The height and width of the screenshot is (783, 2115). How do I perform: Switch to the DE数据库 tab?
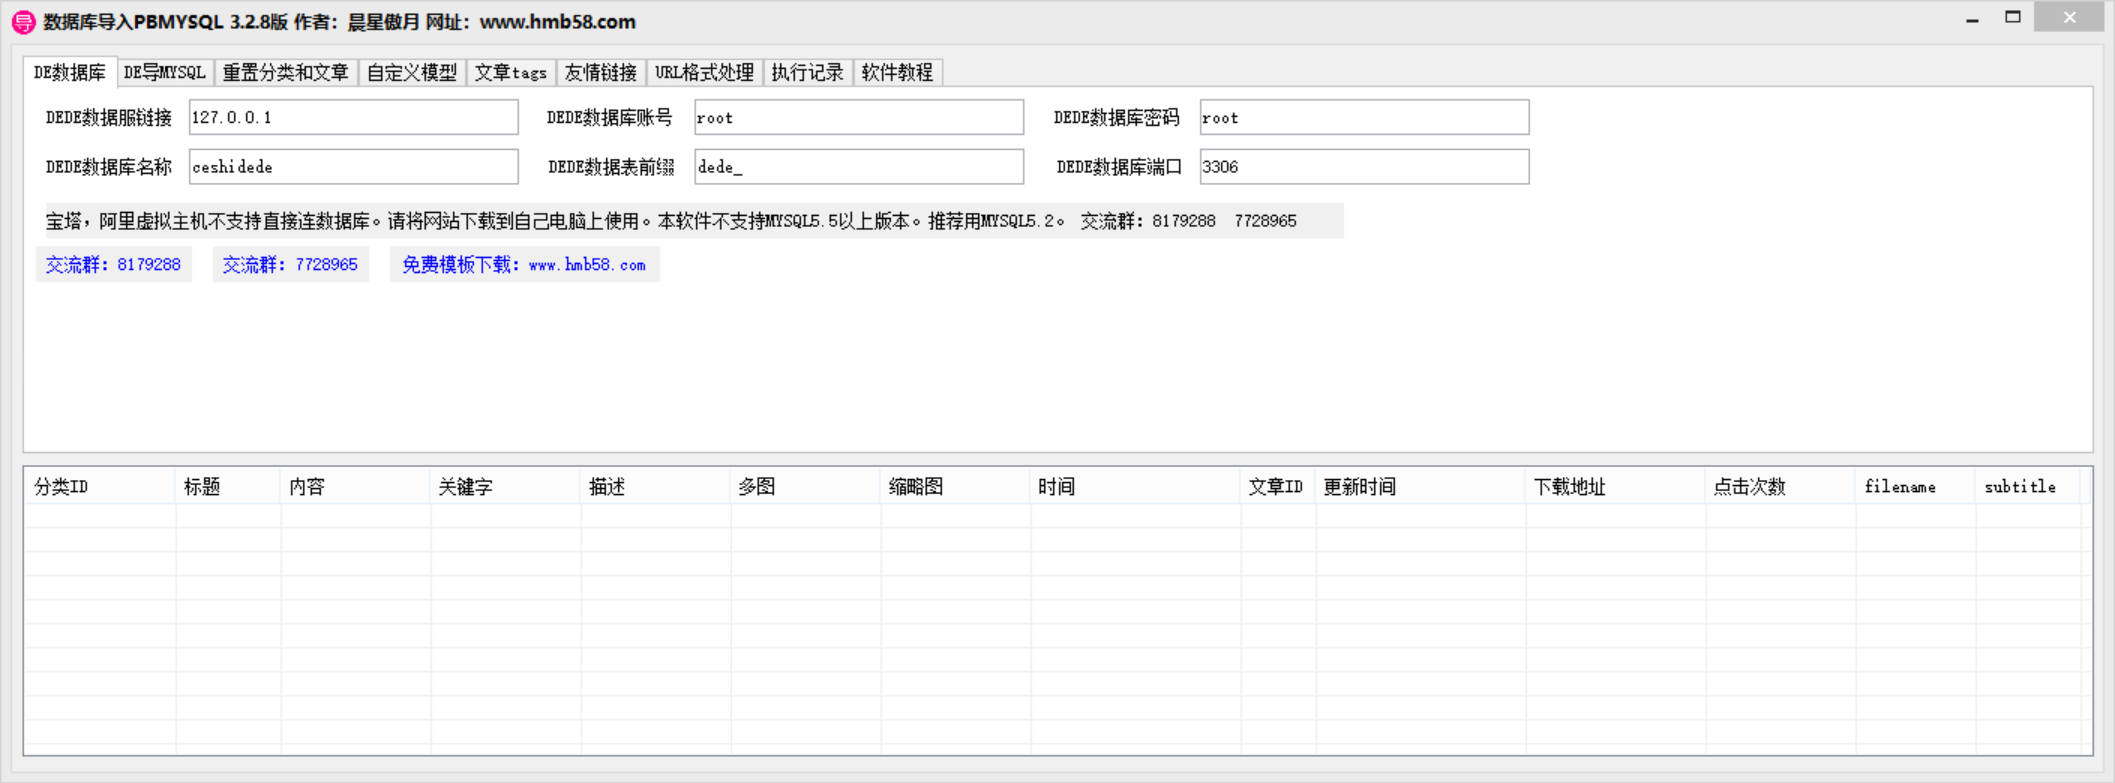point(70,72)
